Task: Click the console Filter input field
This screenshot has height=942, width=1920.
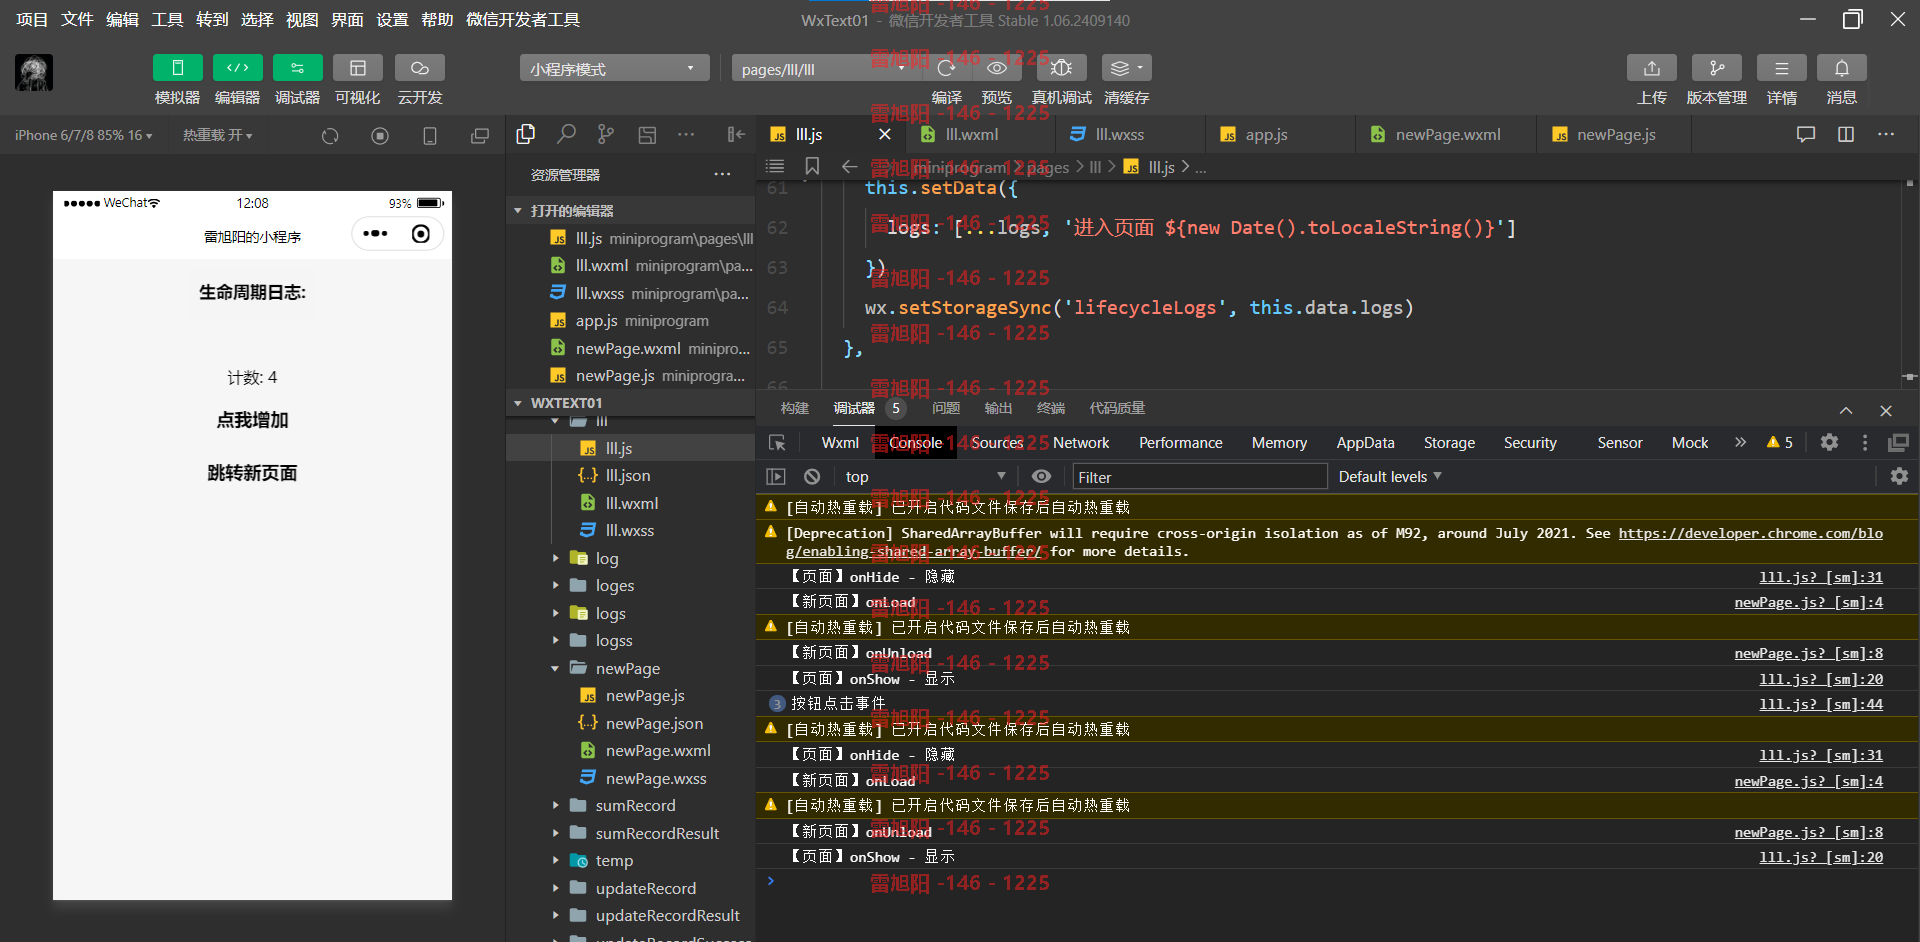Action: point(1199,477)
